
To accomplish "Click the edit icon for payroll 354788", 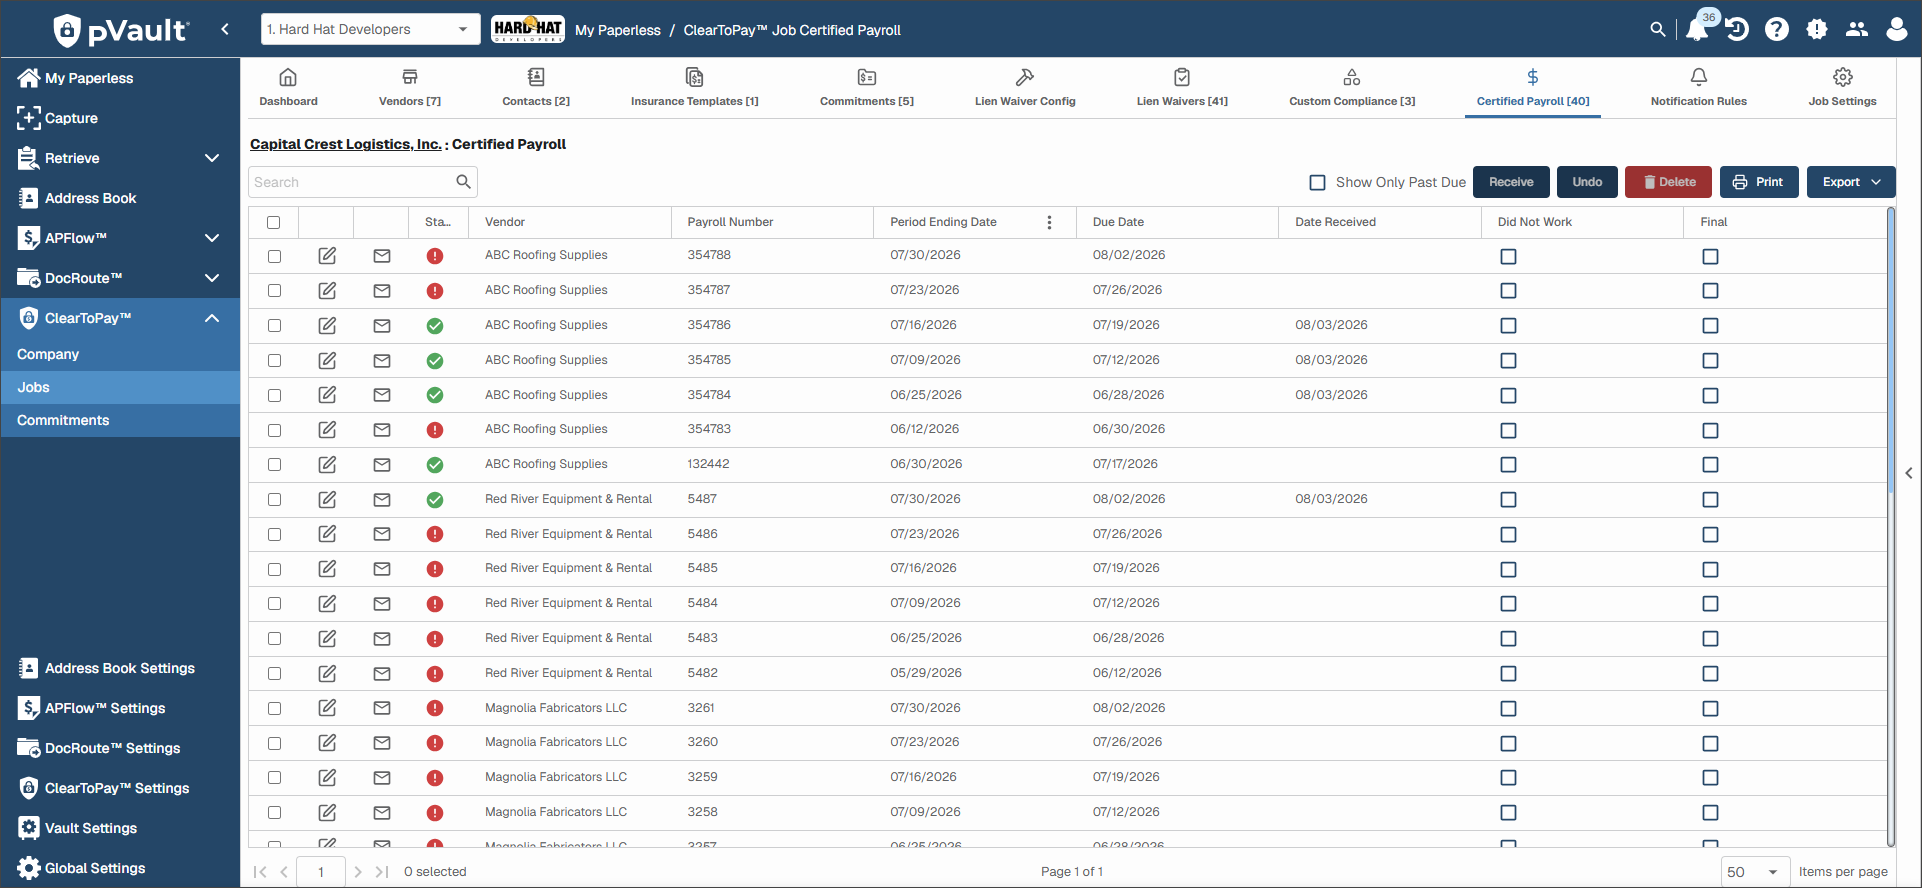I will 327,256.
